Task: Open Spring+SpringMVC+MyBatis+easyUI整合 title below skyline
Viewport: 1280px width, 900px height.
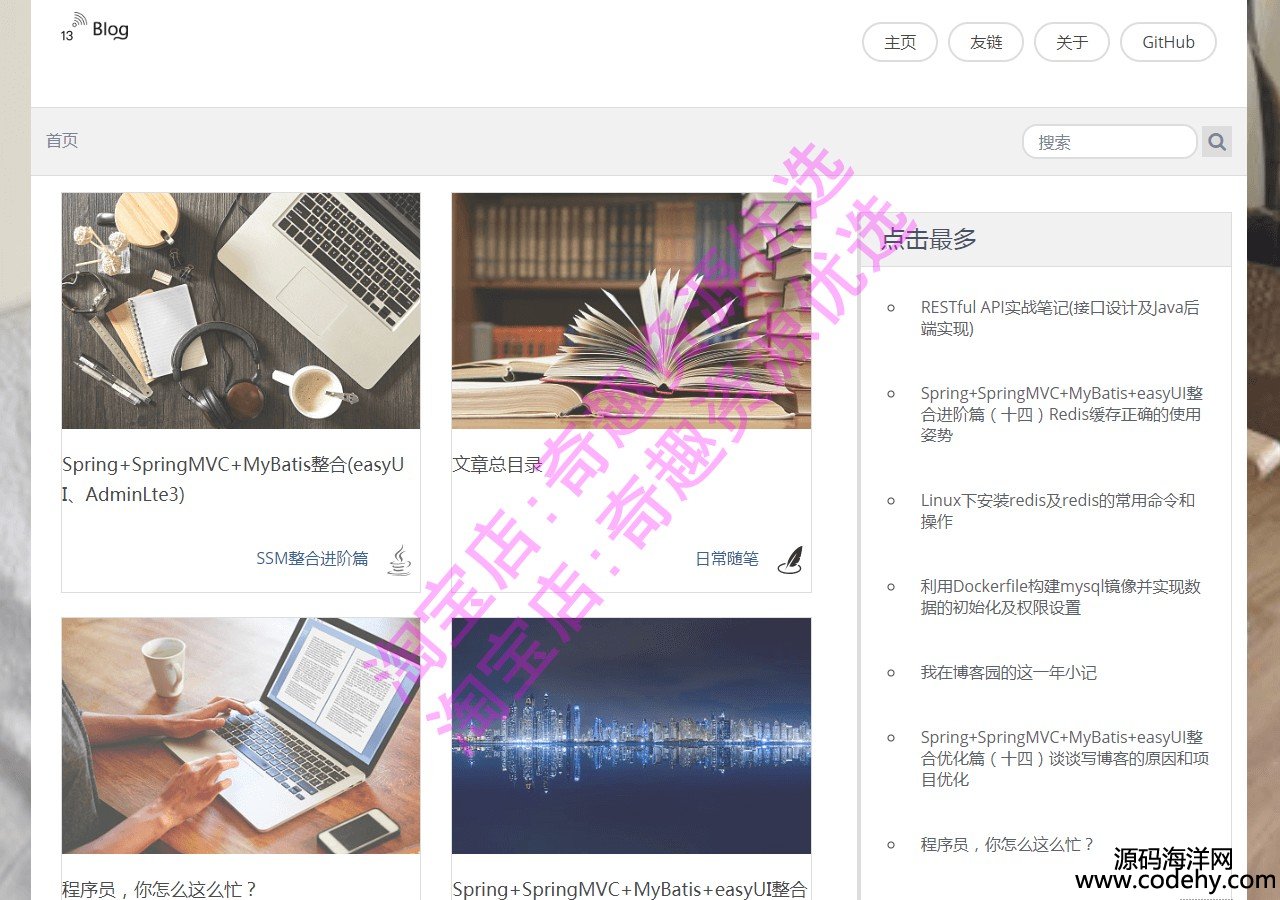Action: [630, 889]
